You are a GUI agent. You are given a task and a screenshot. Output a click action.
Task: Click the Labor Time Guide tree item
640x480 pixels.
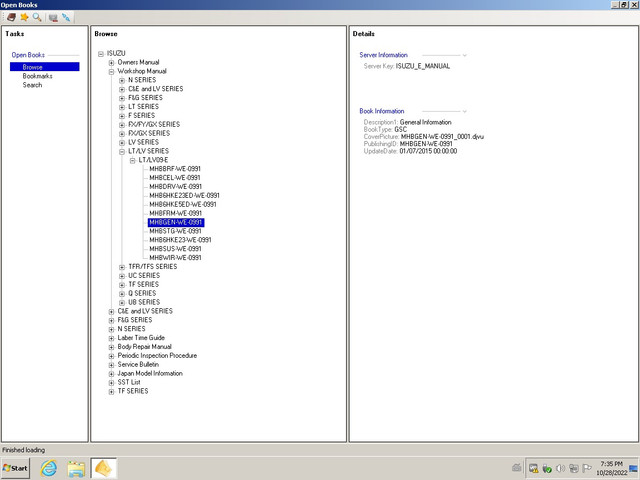[141, 338]
